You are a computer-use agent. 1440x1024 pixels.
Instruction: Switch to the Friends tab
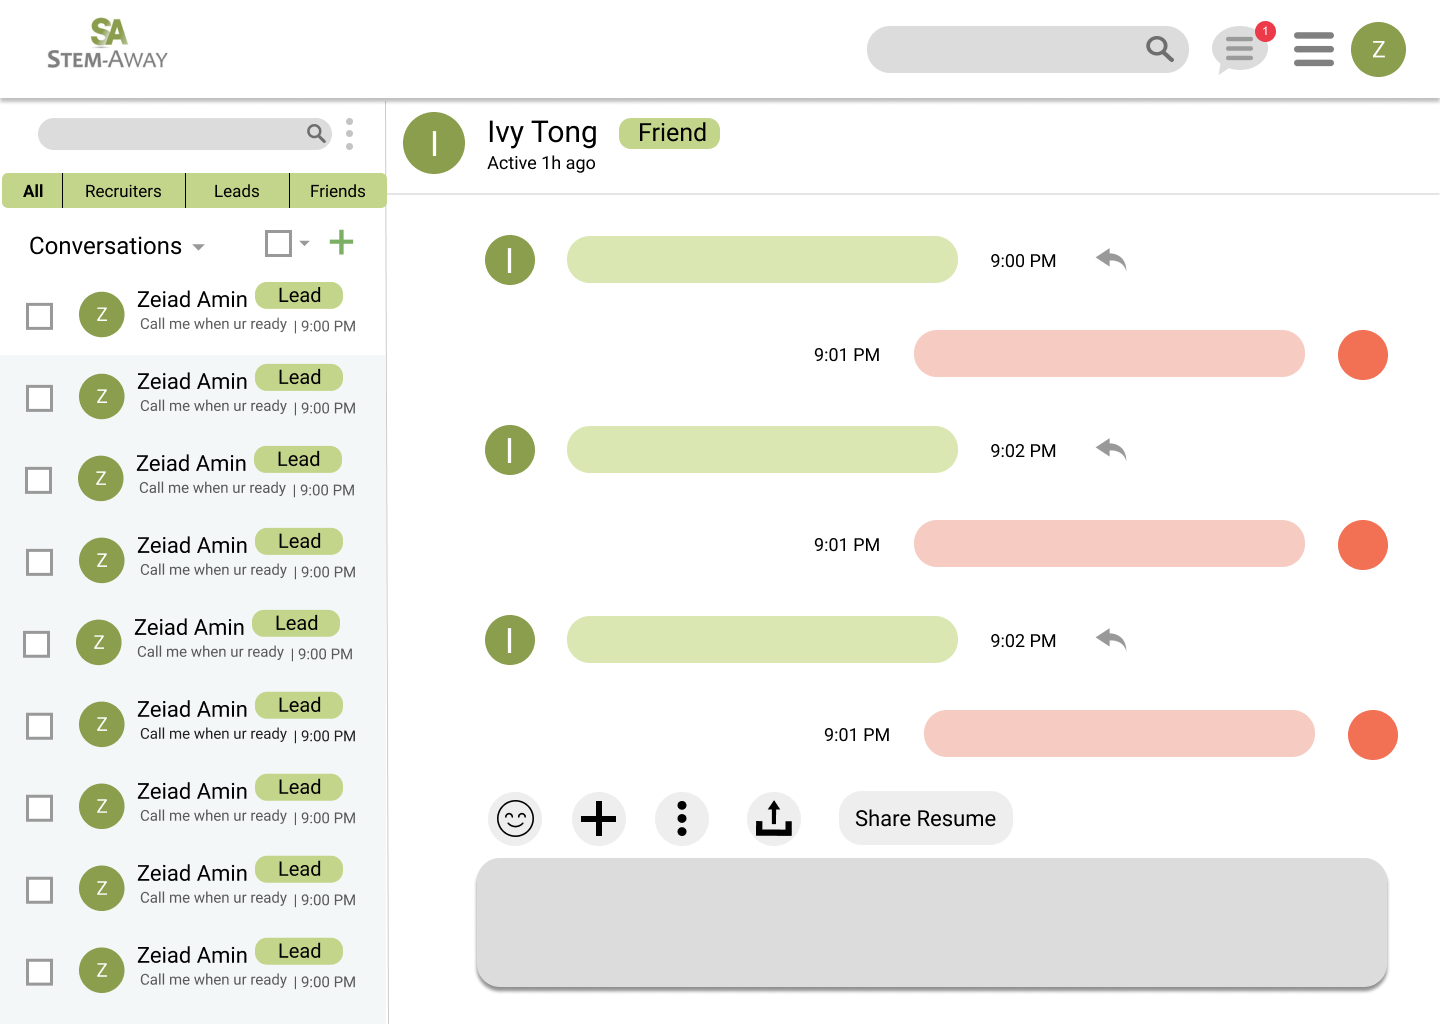click(337, 191)
